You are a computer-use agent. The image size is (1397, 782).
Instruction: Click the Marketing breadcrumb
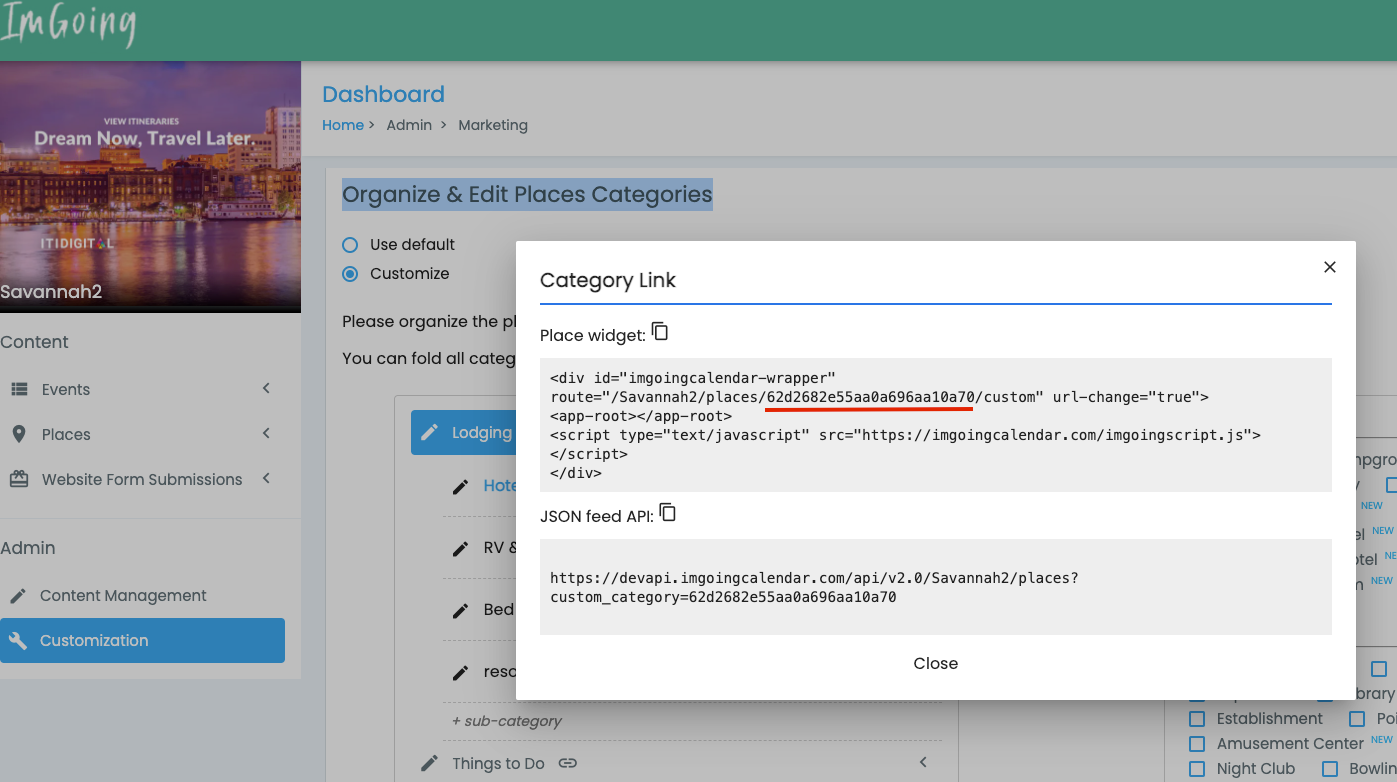pyautogui.click(x=493, y=125)
